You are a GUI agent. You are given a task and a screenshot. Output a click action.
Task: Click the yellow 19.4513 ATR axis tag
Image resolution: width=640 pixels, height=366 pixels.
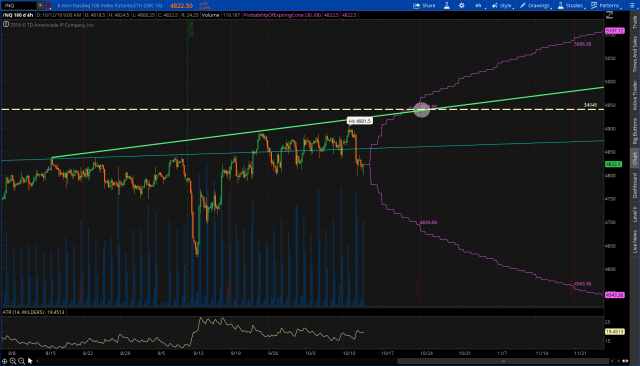615,332
